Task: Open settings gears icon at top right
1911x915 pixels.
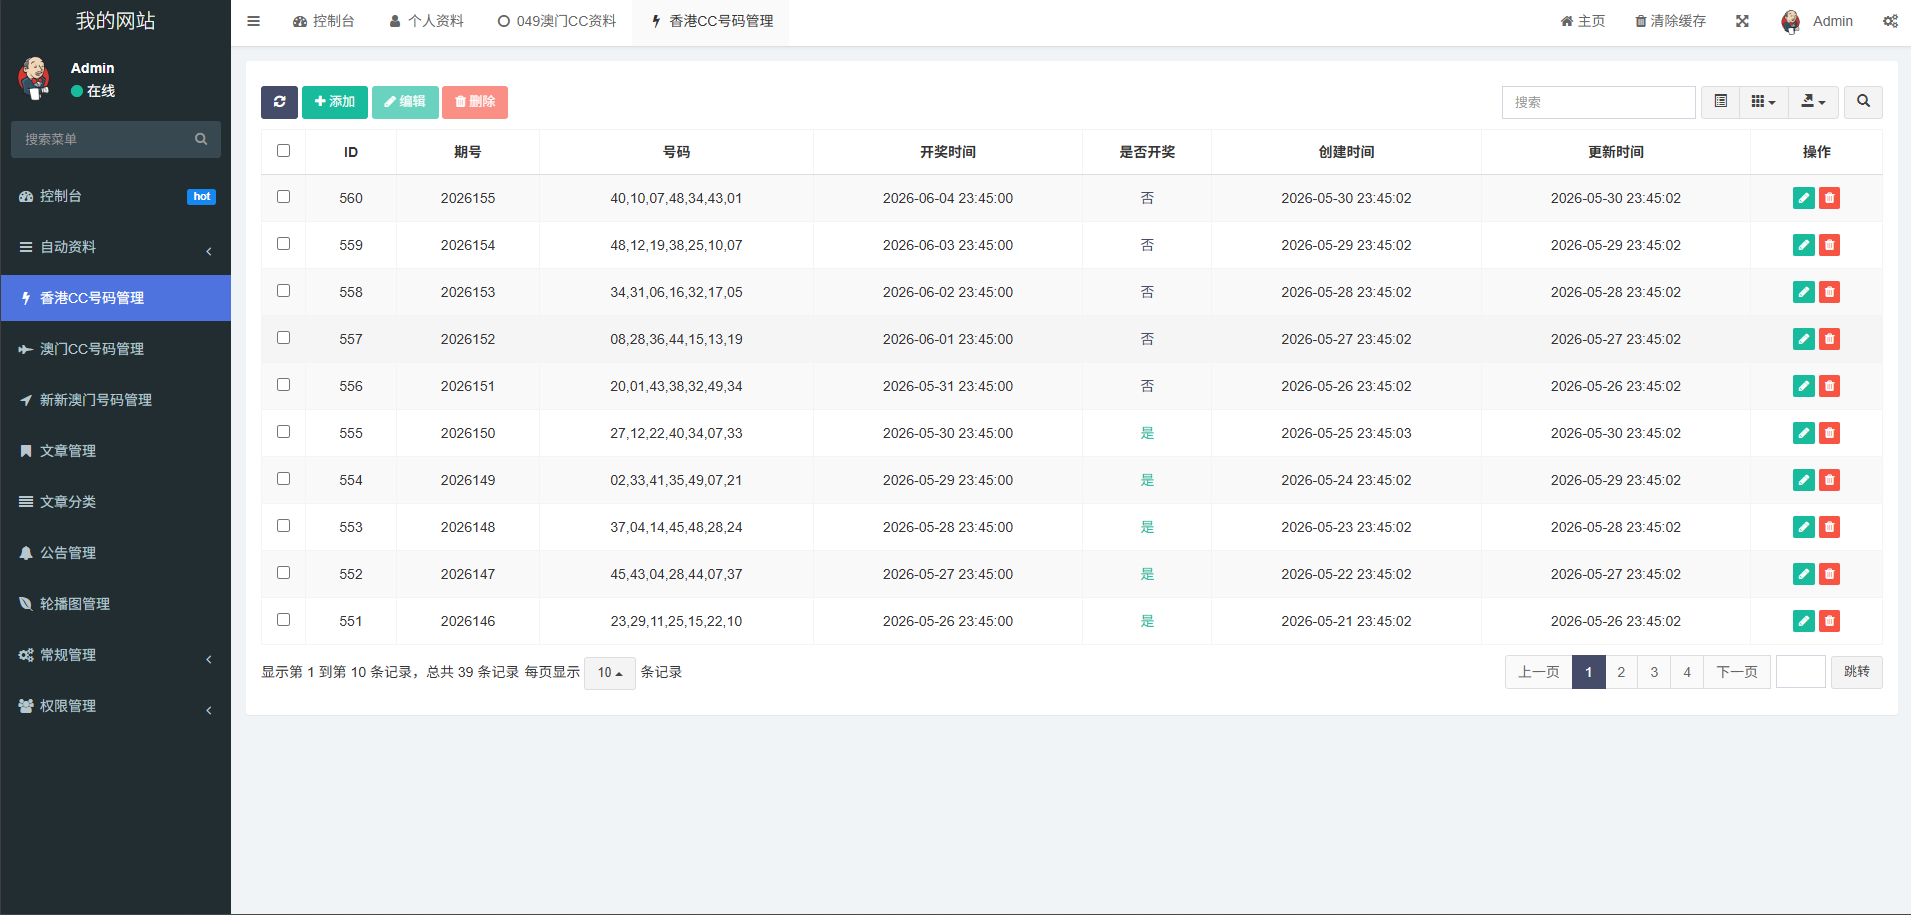Action: [x=1890, y=21]
